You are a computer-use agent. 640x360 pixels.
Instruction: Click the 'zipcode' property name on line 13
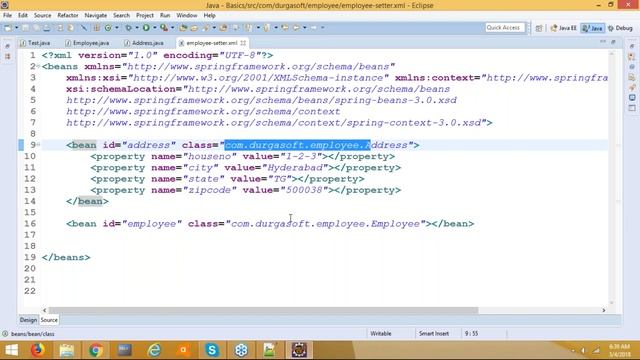[x=209, y=190]
